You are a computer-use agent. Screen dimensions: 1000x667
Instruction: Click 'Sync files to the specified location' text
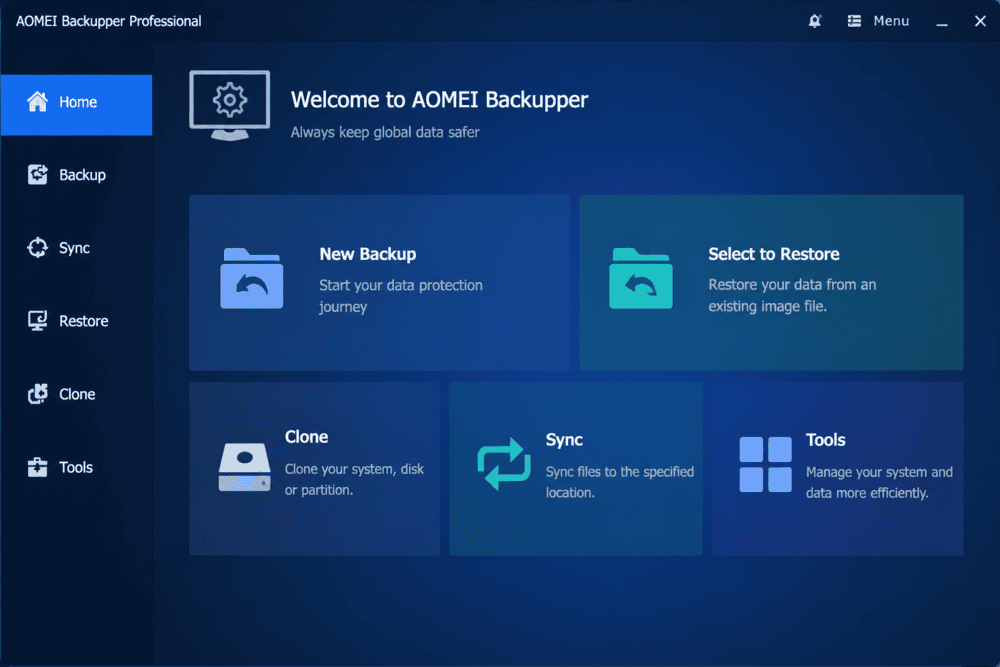click(x=619, y=481)
